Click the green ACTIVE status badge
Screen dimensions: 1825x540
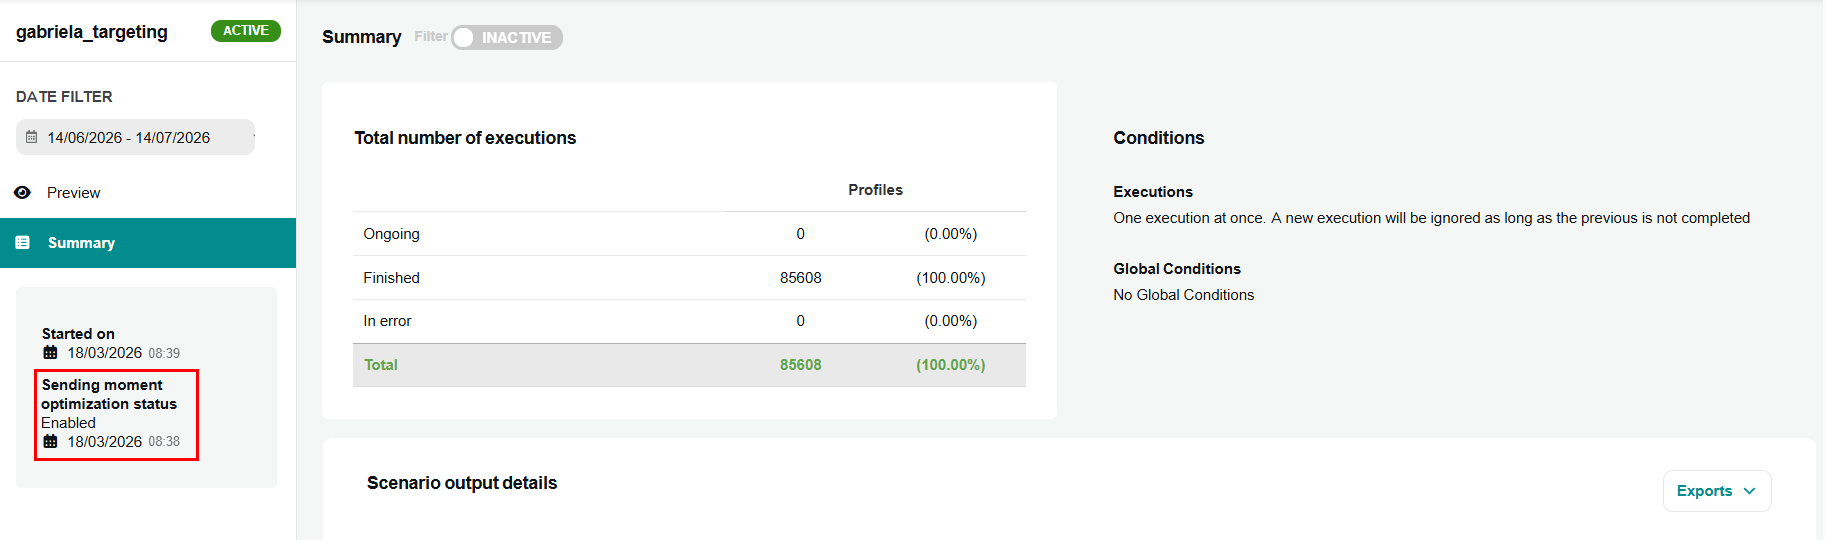[x=246, y=31]
